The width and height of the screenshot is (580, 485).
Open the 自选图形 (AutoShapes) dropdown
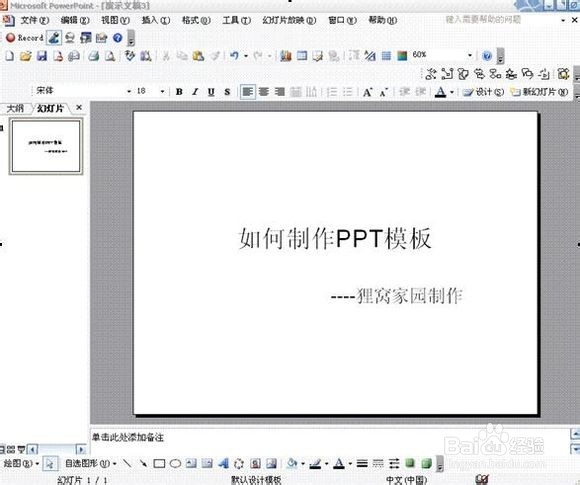coord(91,463)
